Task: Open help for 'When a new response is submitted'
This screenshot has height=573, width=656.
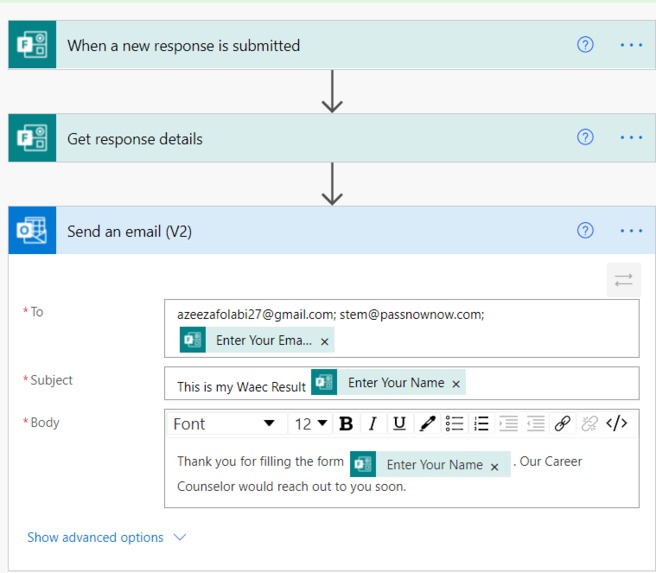Action: (585, 44)
